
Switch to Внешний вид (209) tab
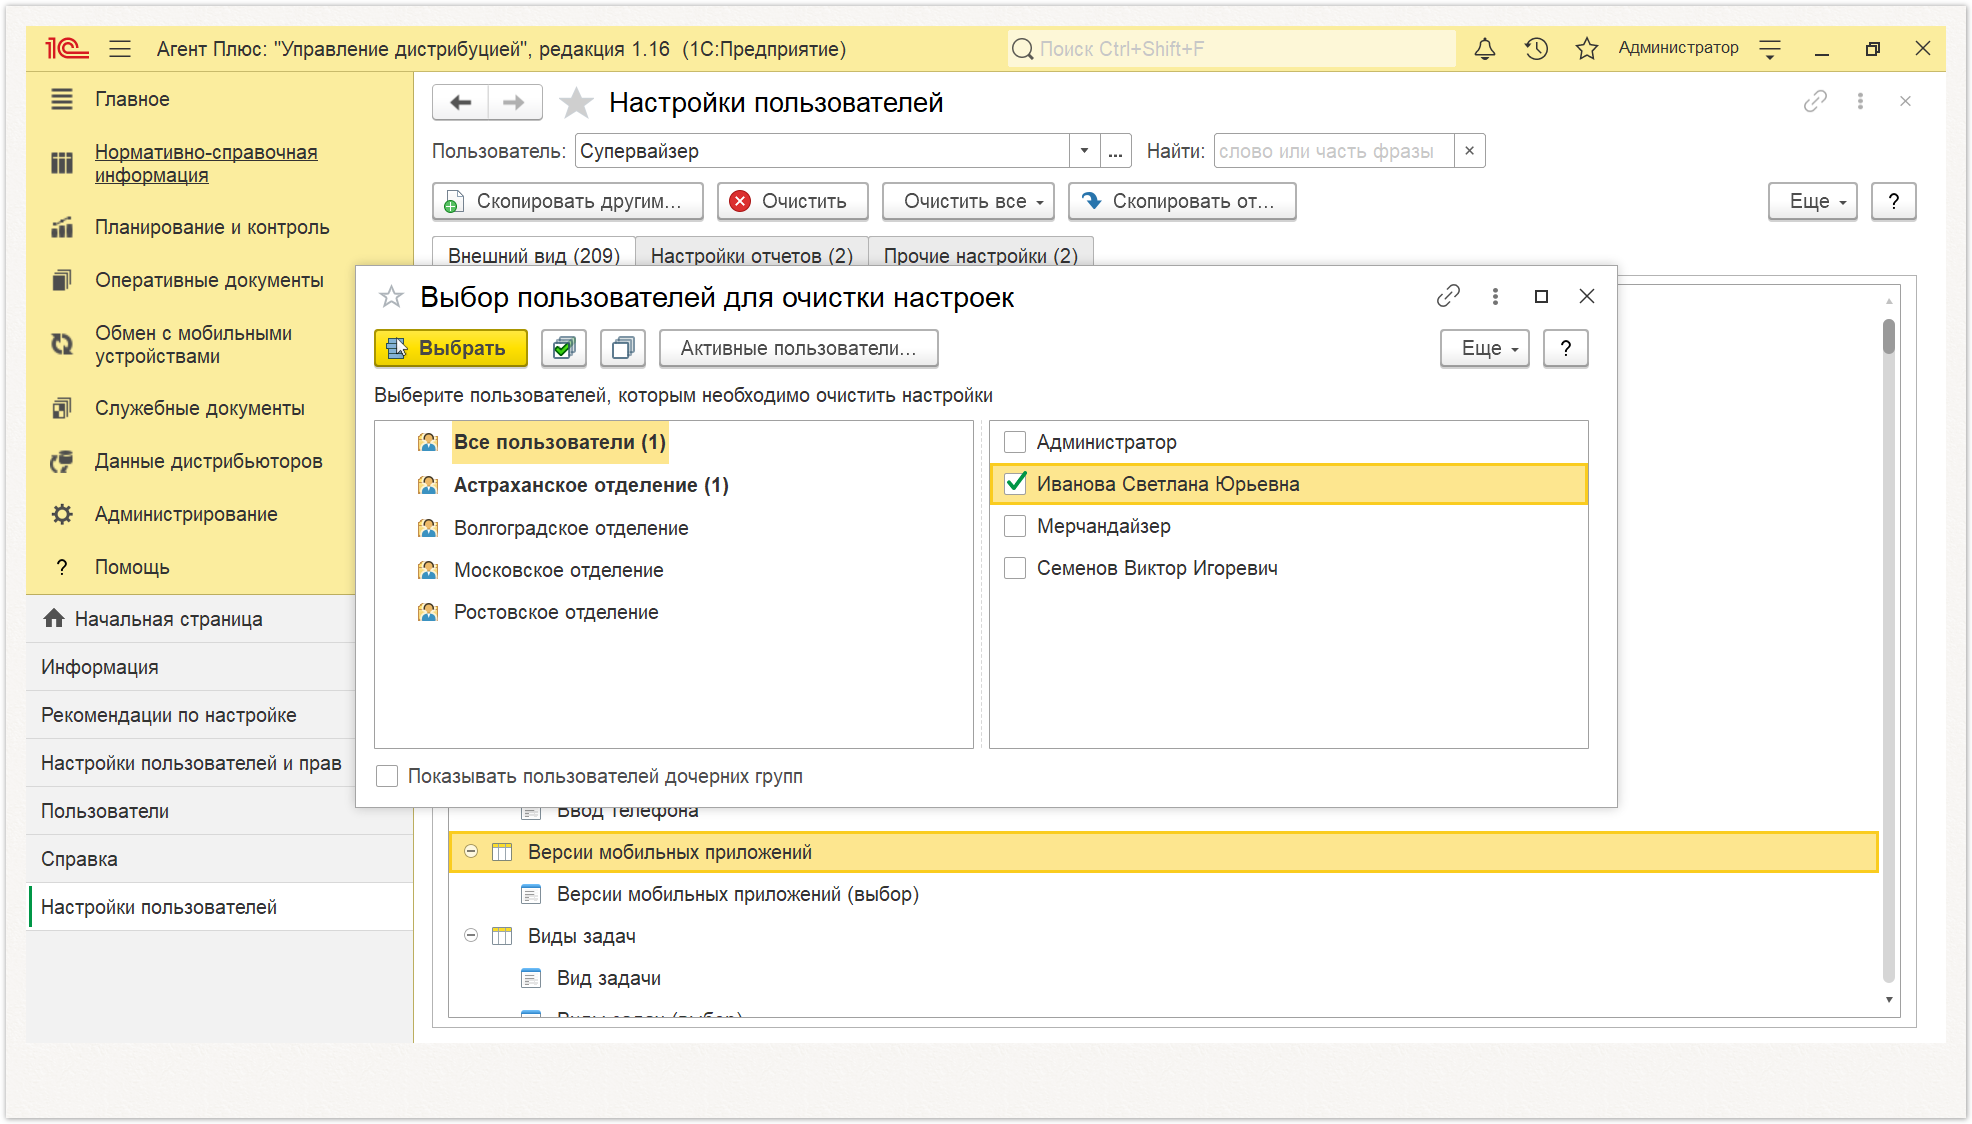[x=534, y=255]
